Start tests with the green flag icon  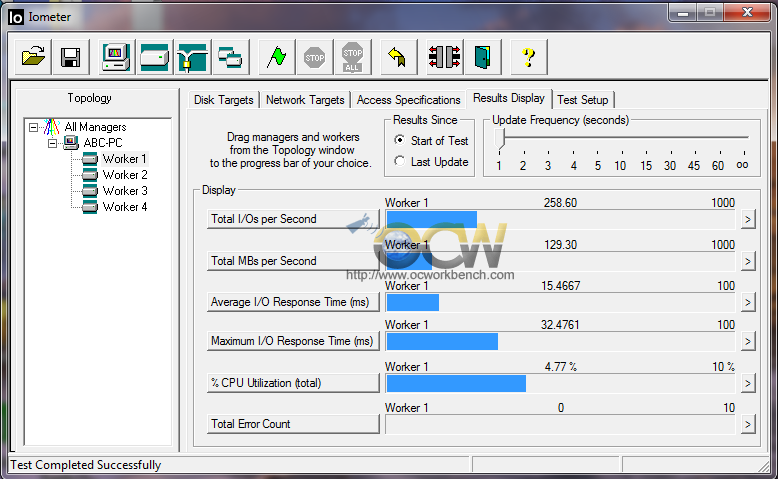pyautogui.click(x=276, y=57)
